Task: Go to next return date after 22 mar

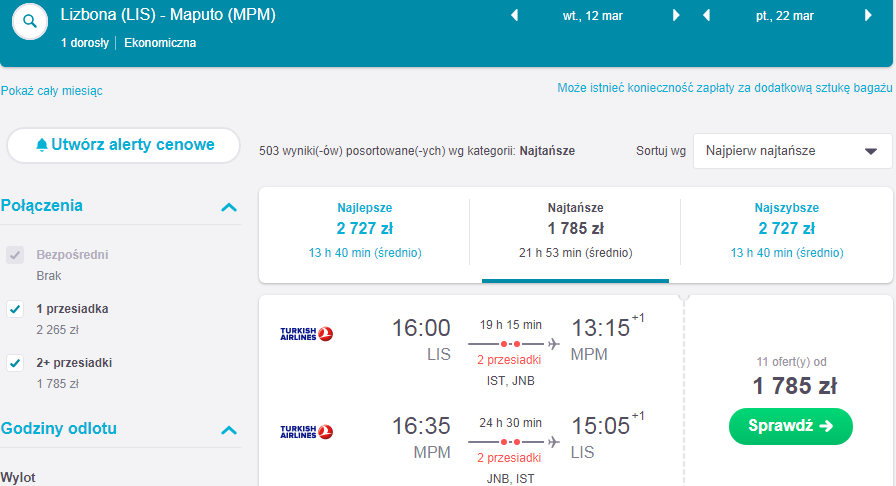Action: [x=868, y=15]
